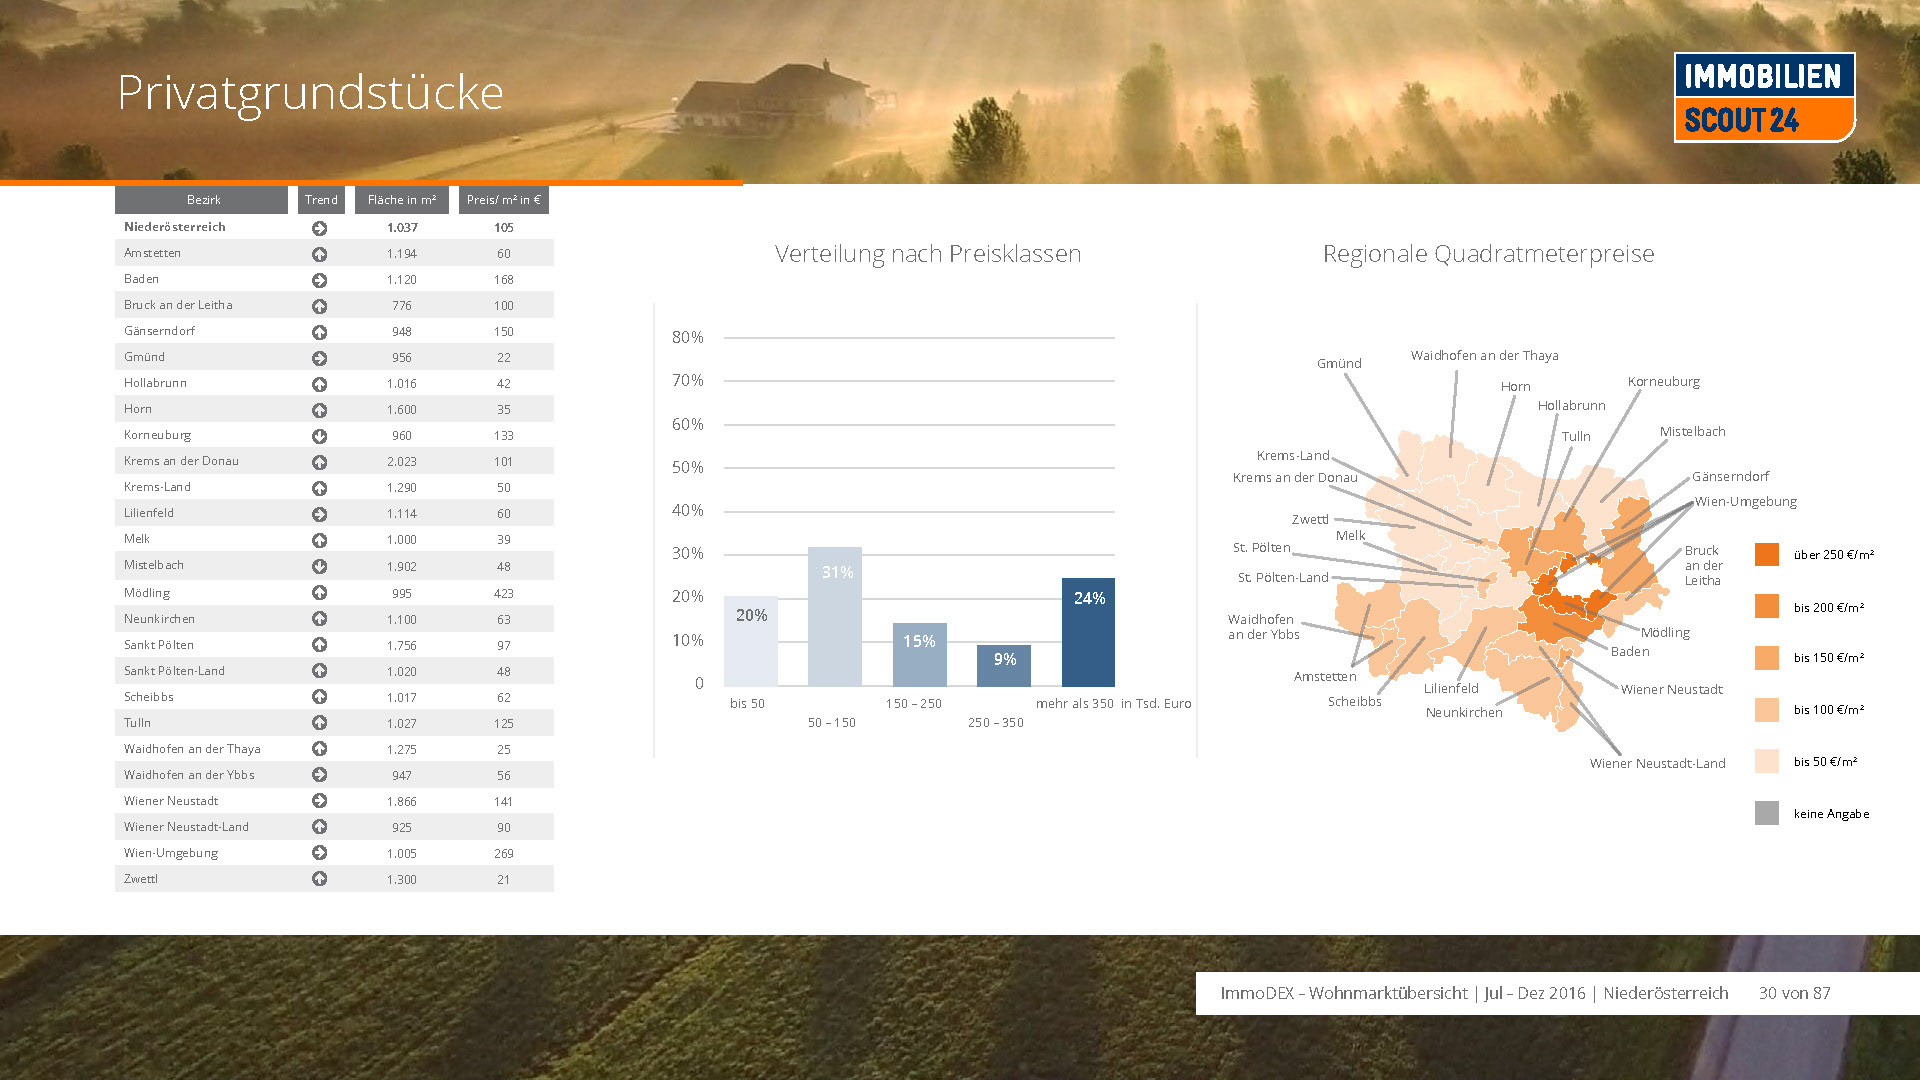
Task: Click the Fläche in m² column header
Action: 401,200
